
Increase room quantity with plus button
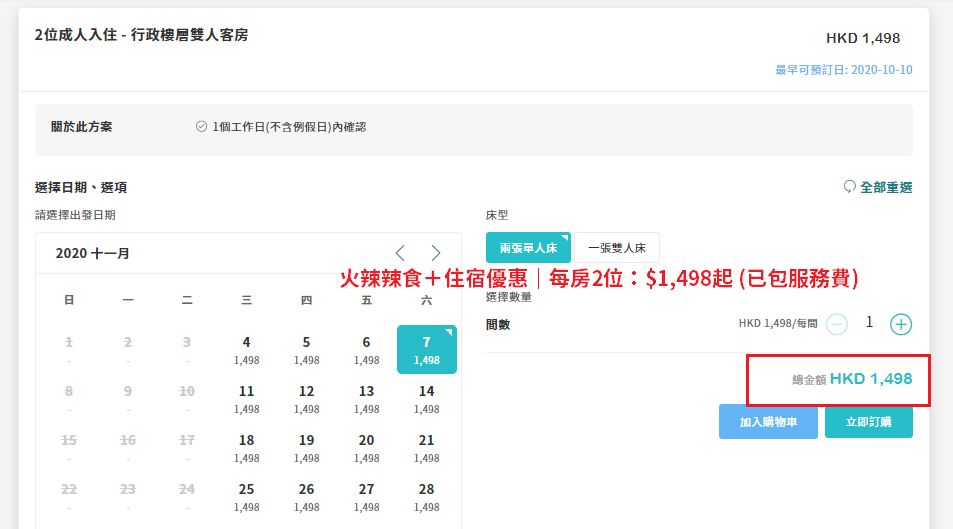click(901, 324)
